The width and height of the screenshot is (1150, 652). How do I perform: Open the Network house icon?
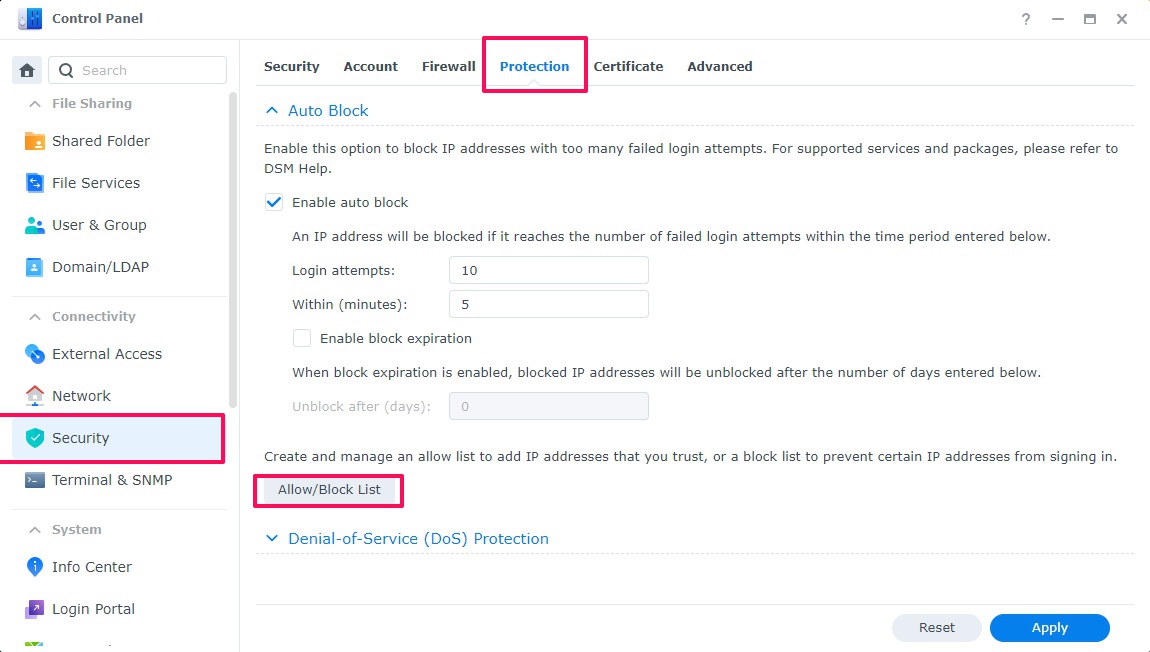pos(35,396)
